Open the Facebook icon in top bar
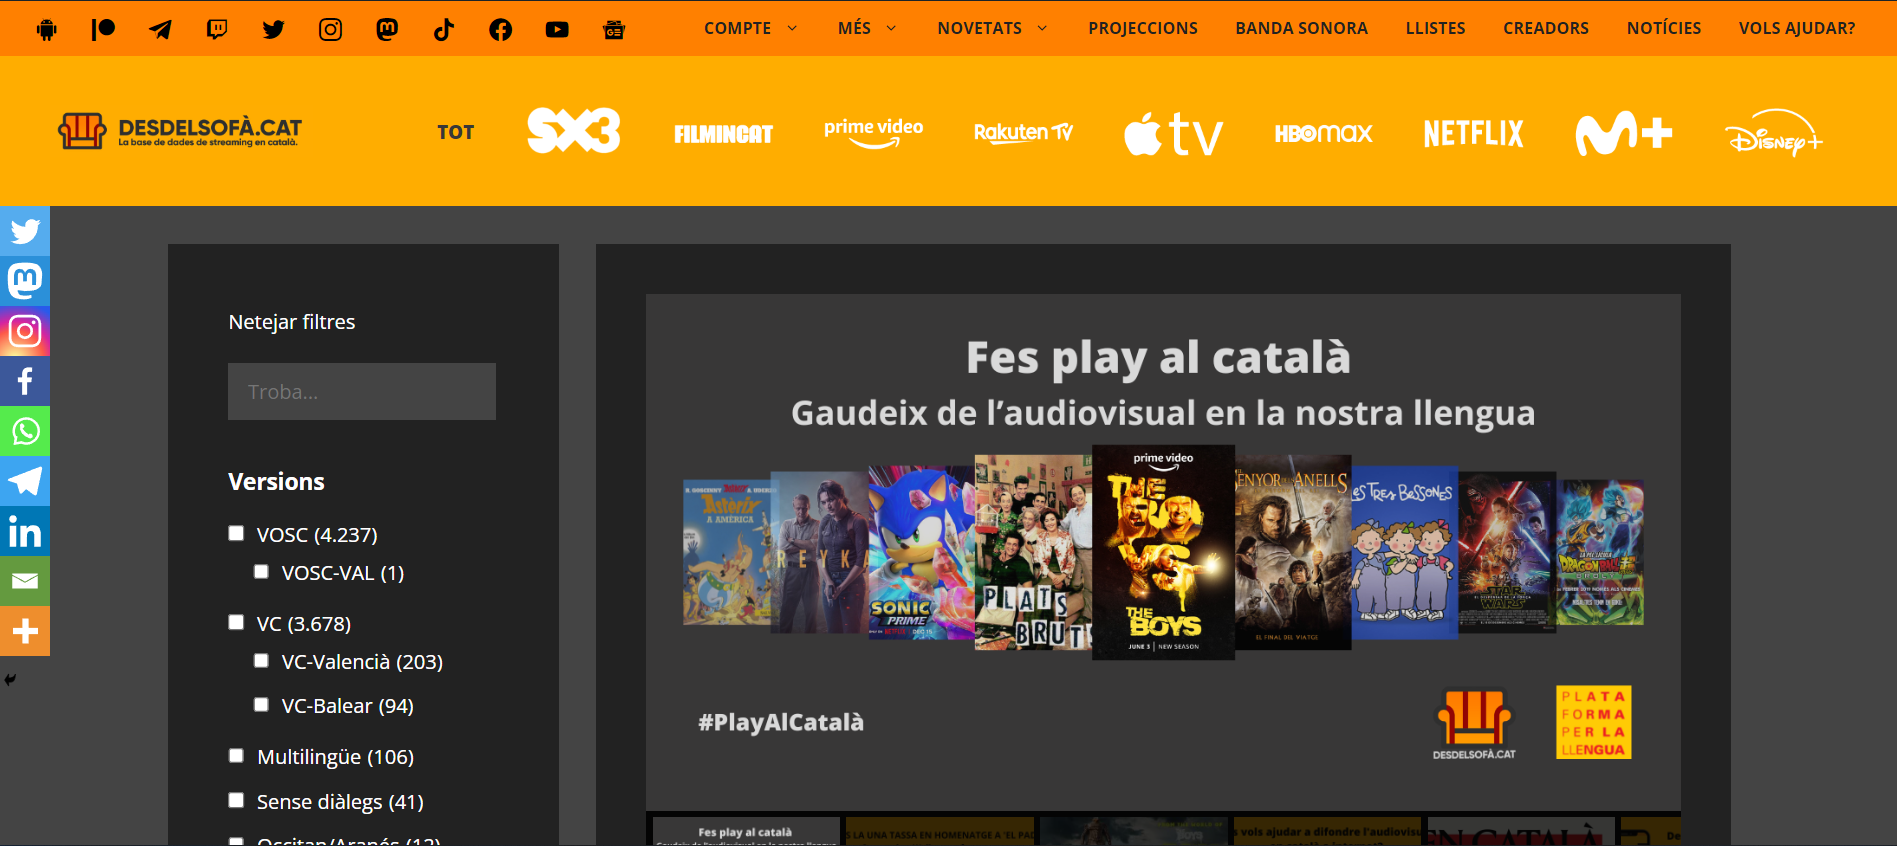Screen dimensions: 1897x846 (x=501, y=29)
